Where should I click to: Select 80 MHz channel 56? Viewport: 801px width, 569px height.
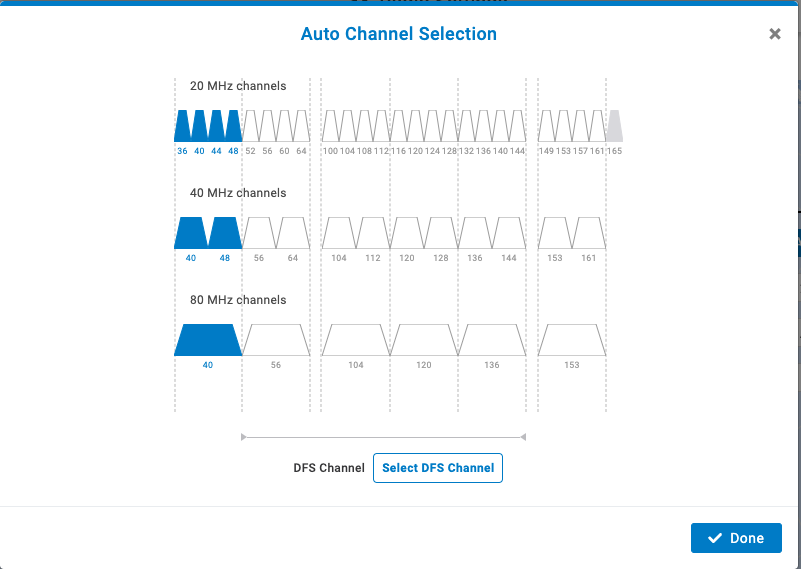click(x=276, y=340)
